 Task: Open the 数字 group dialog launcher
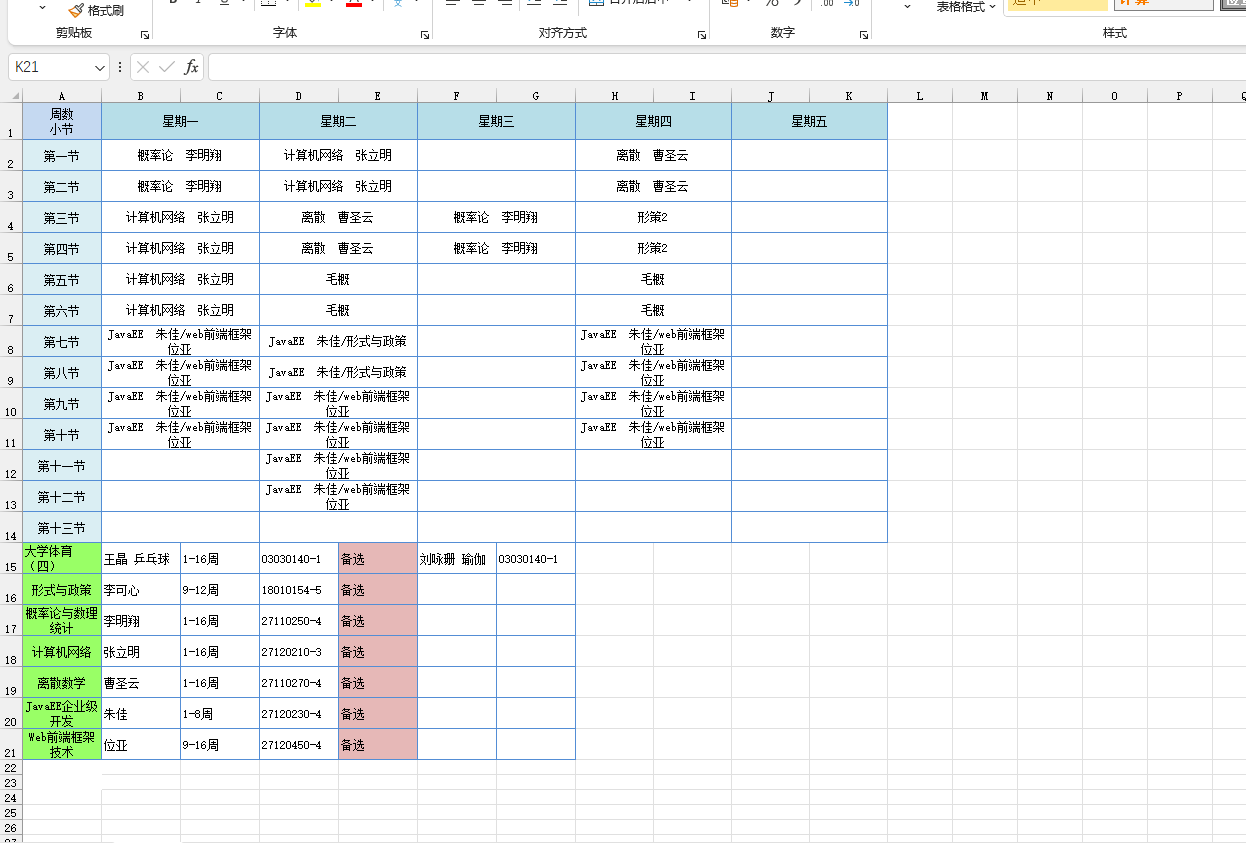click(863, 35)
